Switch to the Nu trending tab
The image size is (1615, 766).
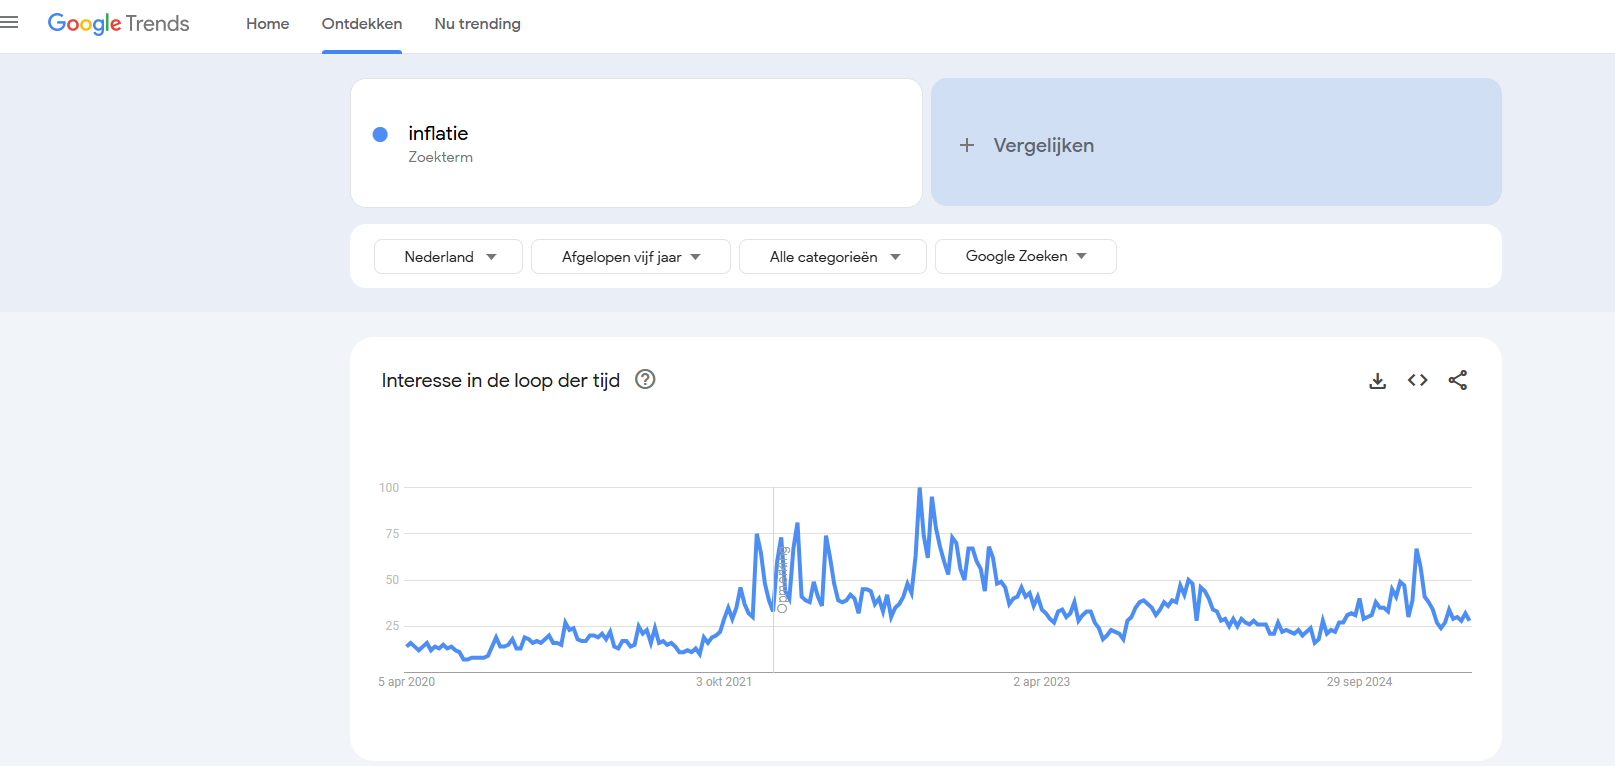[x=477, y=24]
